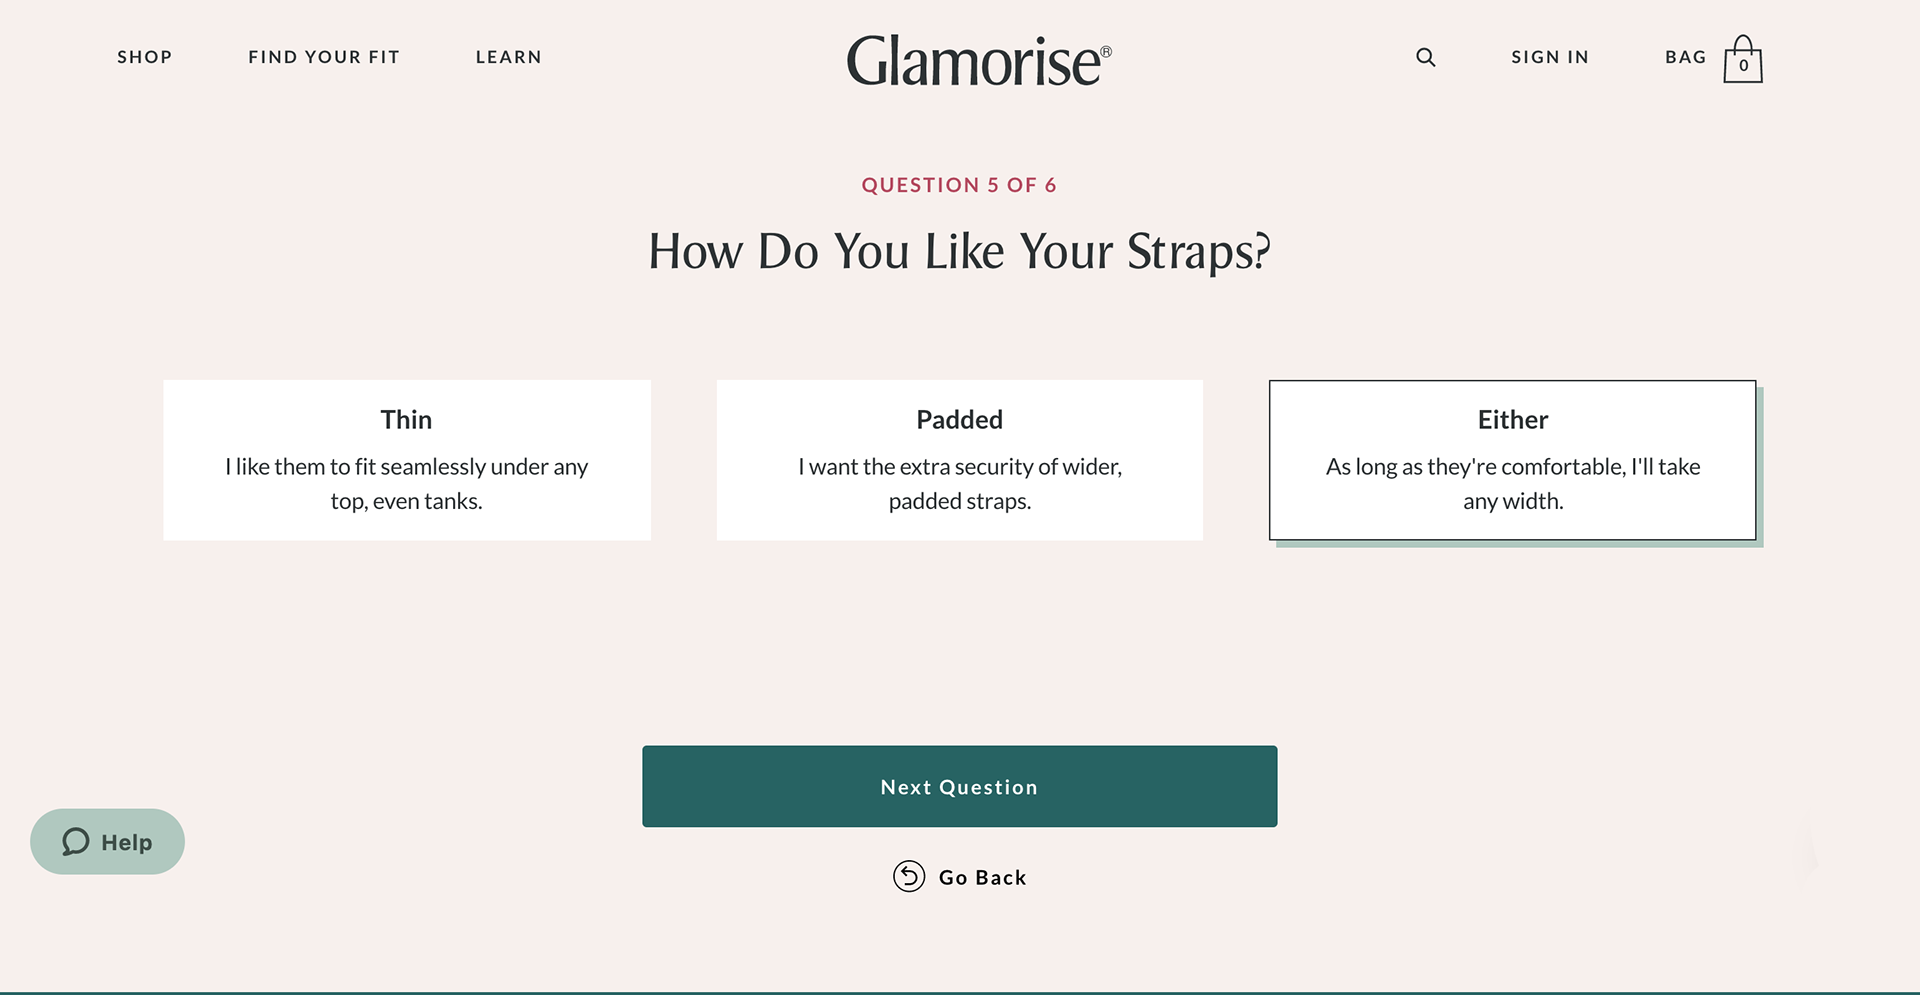Viewport: 1920px width, 995px height.
Task: Choose the Padded straps option
Action: pos(960,460)
